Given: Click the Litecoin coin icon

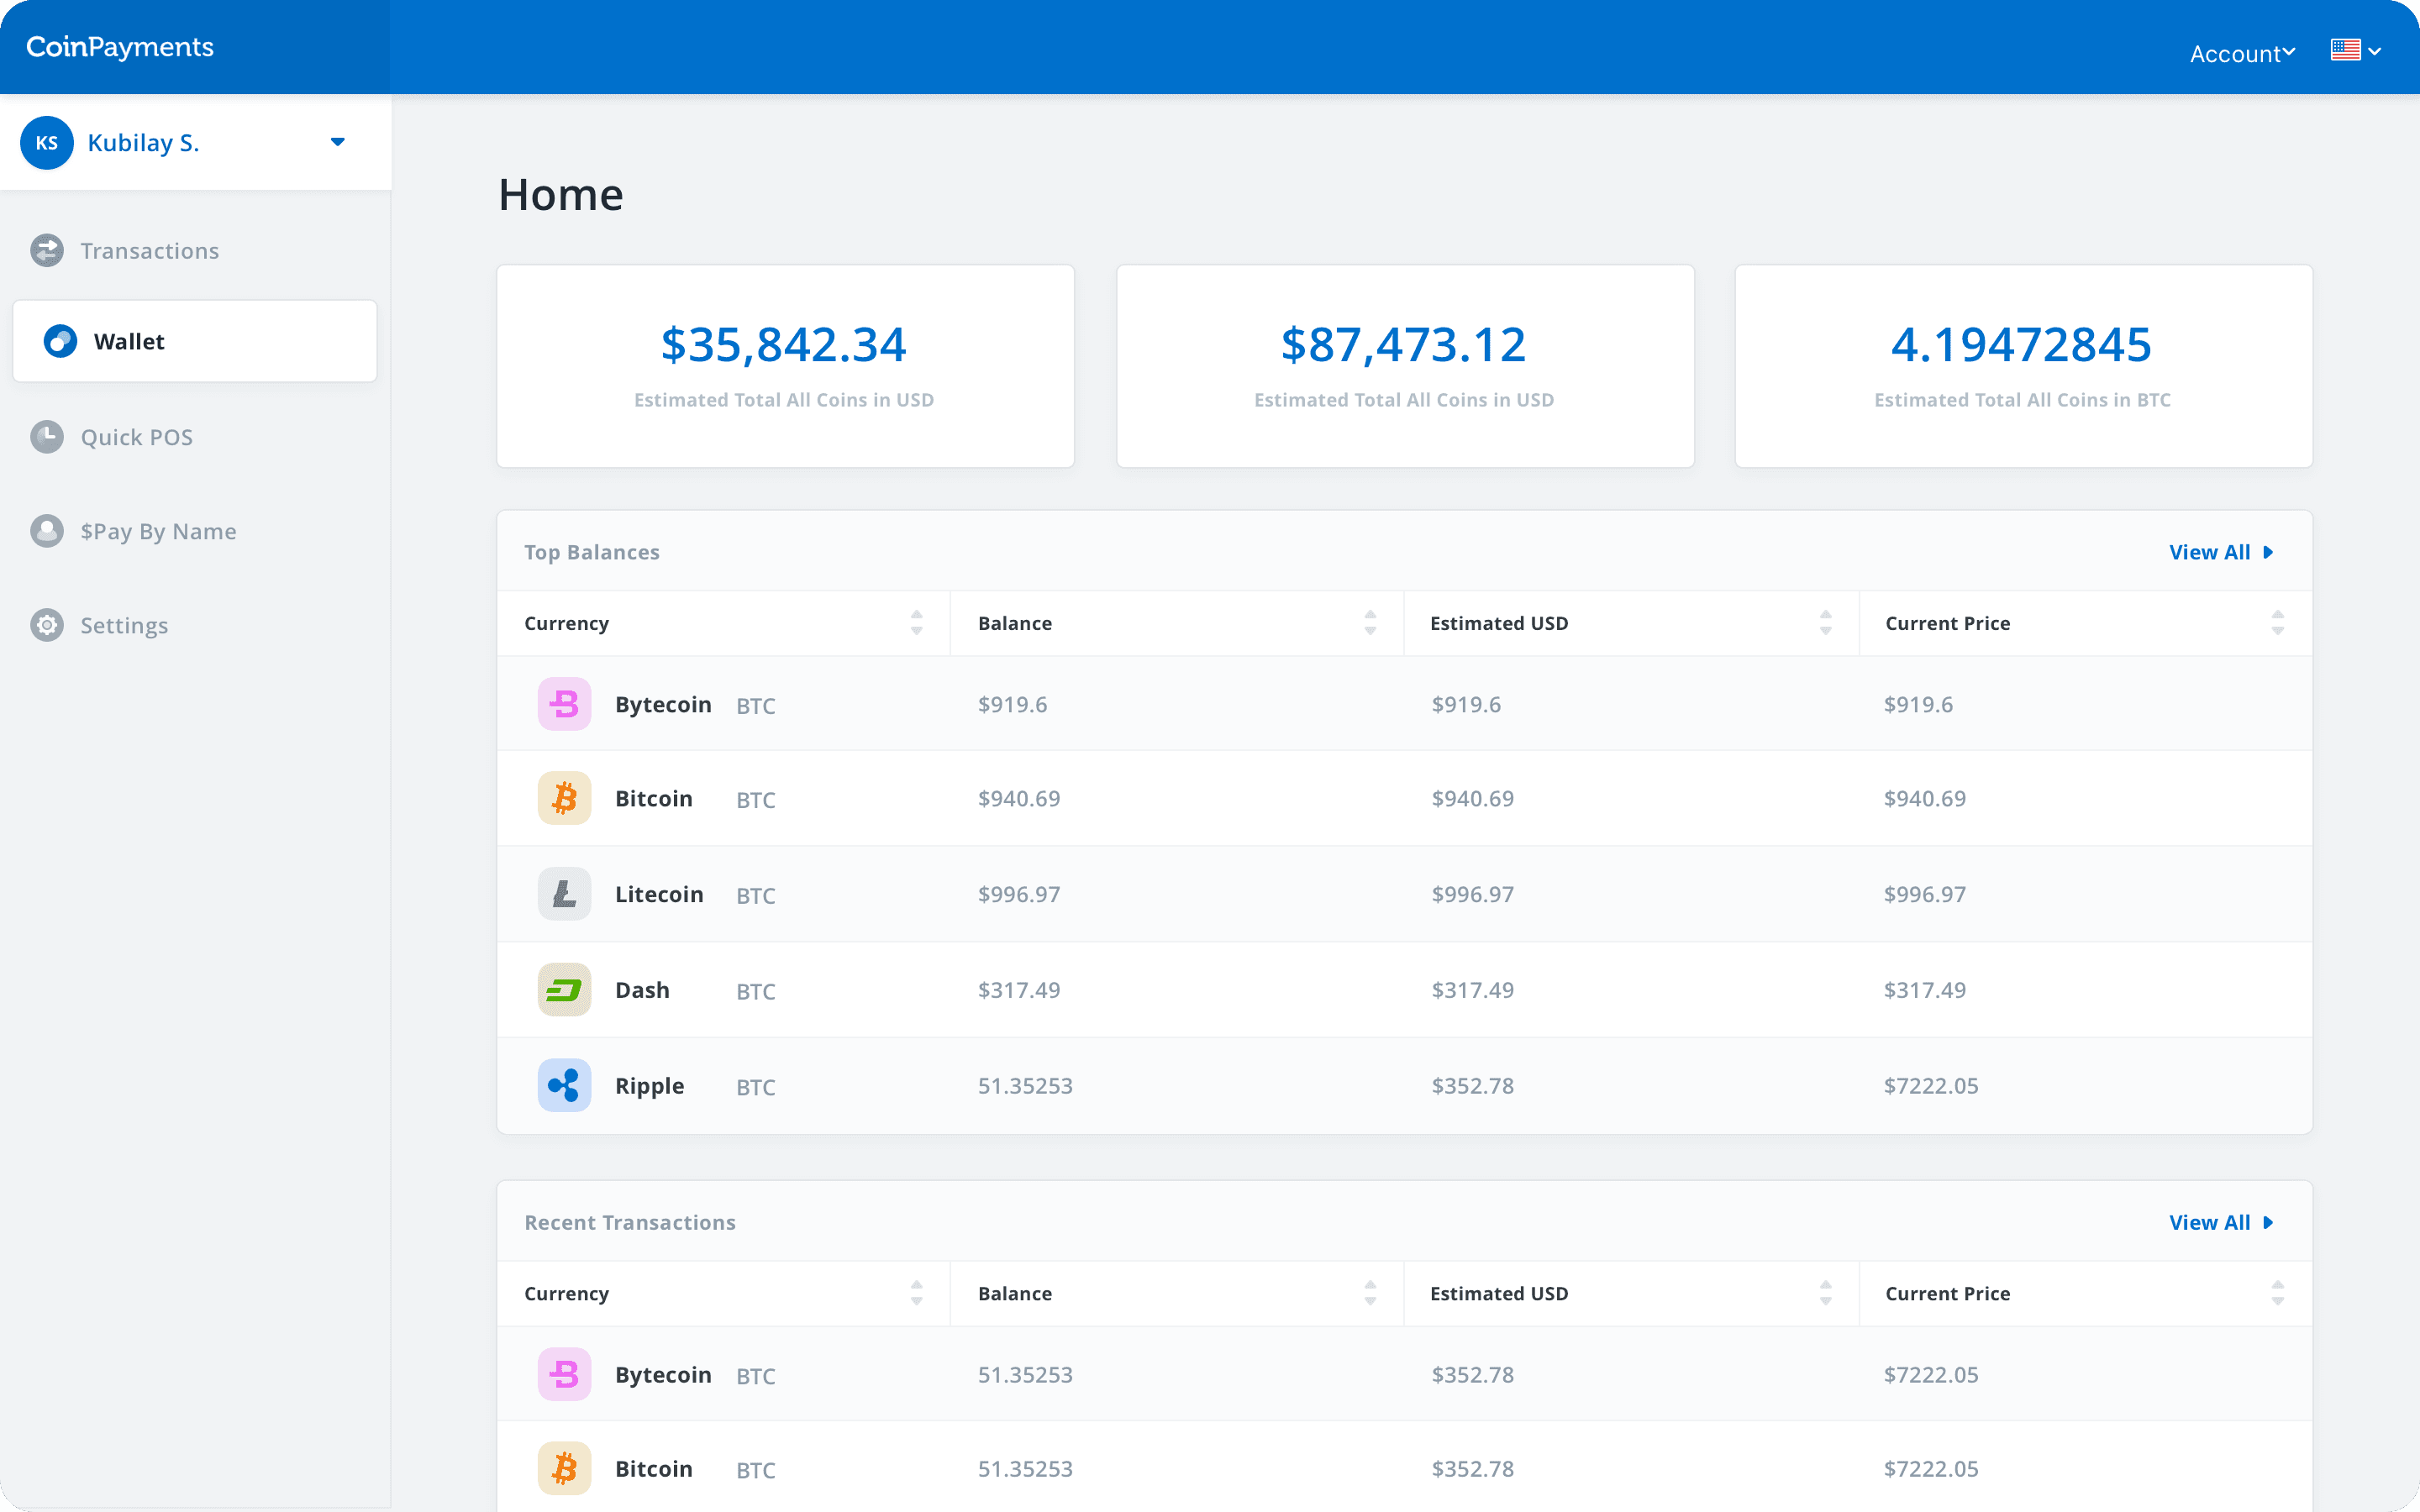Looking at the screenshot, I should click(x=564, y=894).
